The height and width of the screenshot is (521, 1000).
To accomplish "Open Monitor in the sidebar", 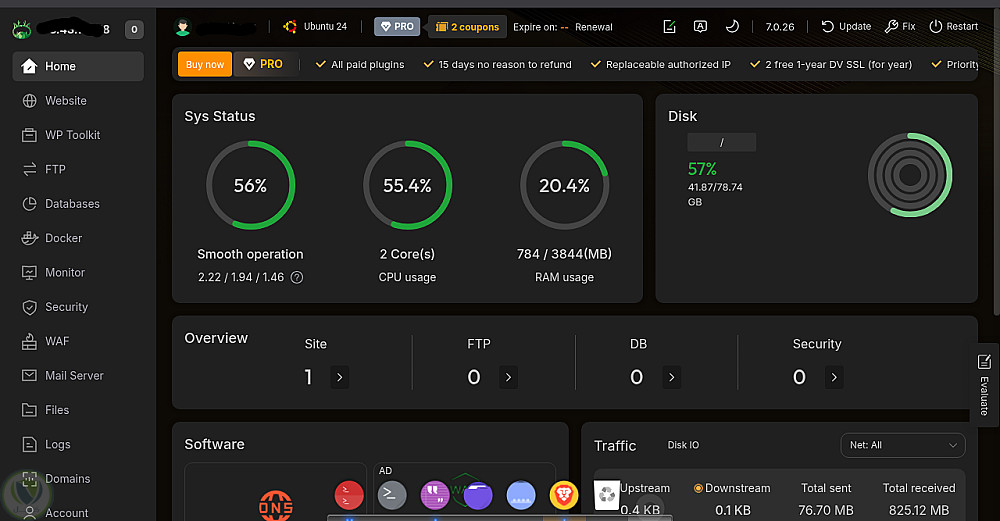I will (78, 272).
